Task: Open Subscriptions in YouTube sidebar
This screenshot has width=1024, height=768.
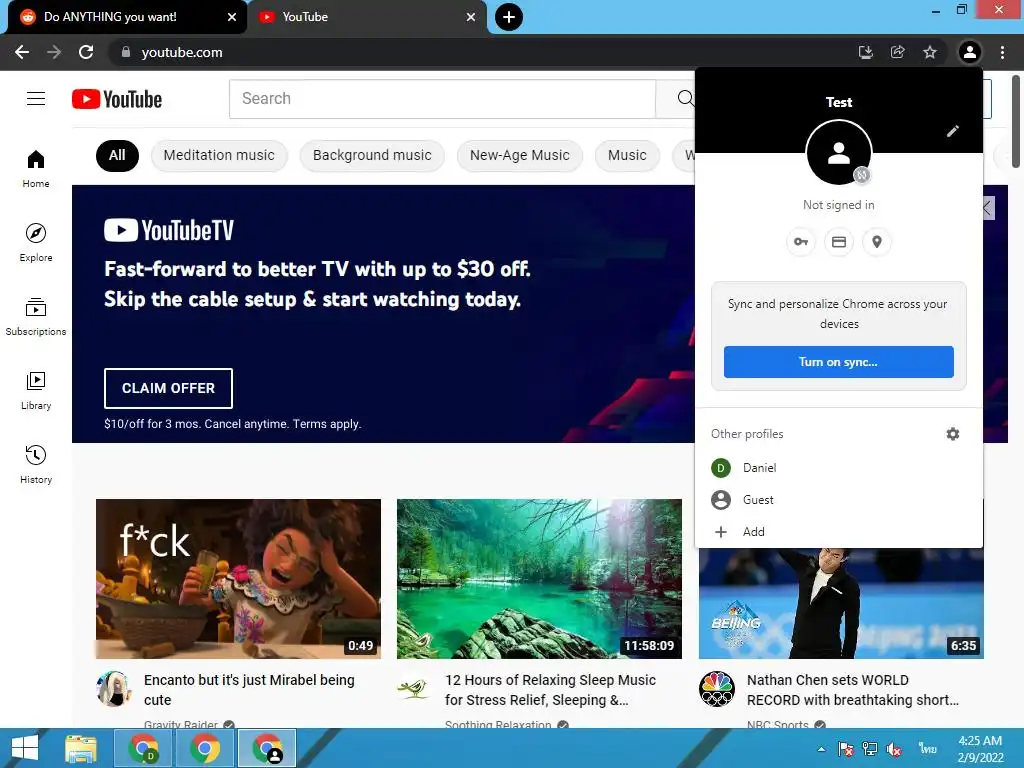Action: click(x=36, y=316)
